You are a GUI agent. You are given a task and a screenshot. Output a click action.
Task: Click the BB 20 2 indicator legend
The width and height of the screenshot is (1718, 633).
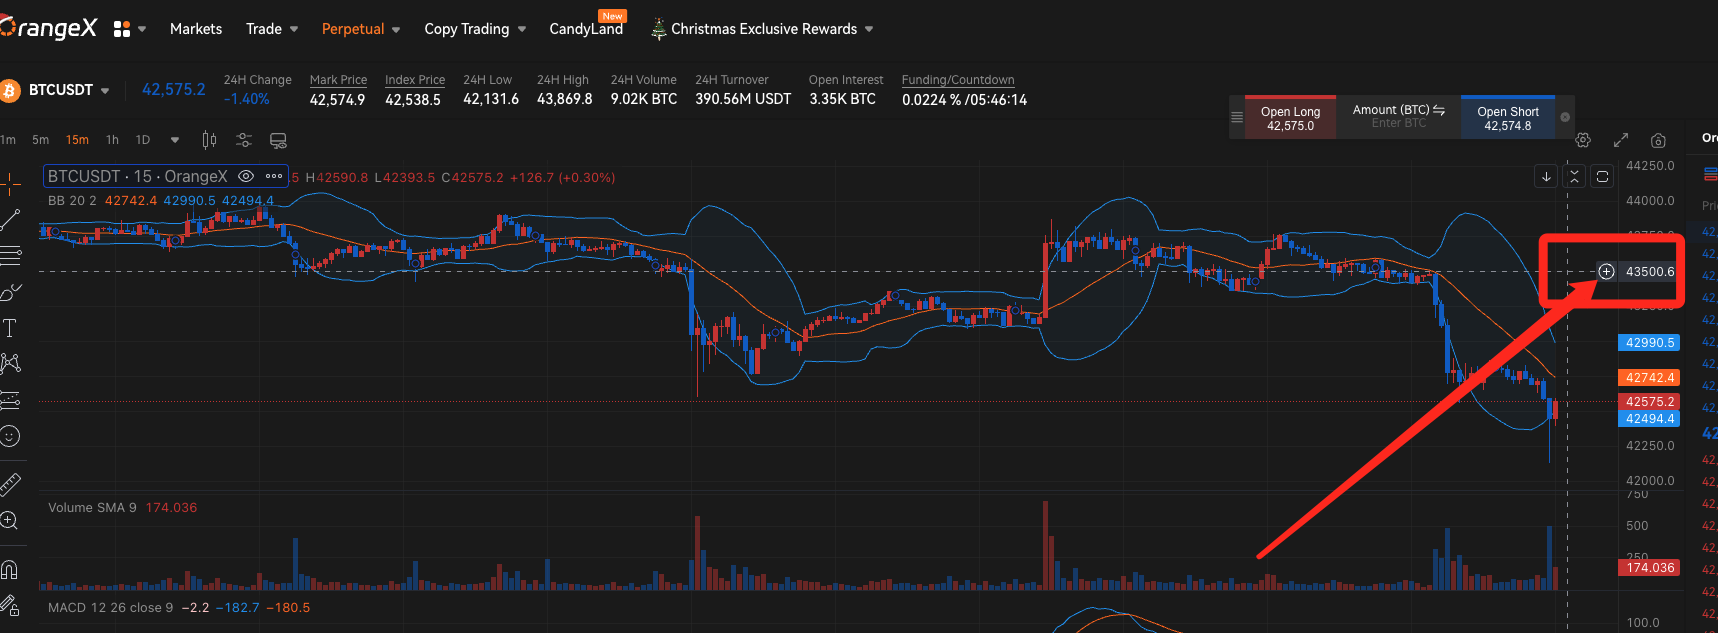pyautogui.click(x=72, y=200)
